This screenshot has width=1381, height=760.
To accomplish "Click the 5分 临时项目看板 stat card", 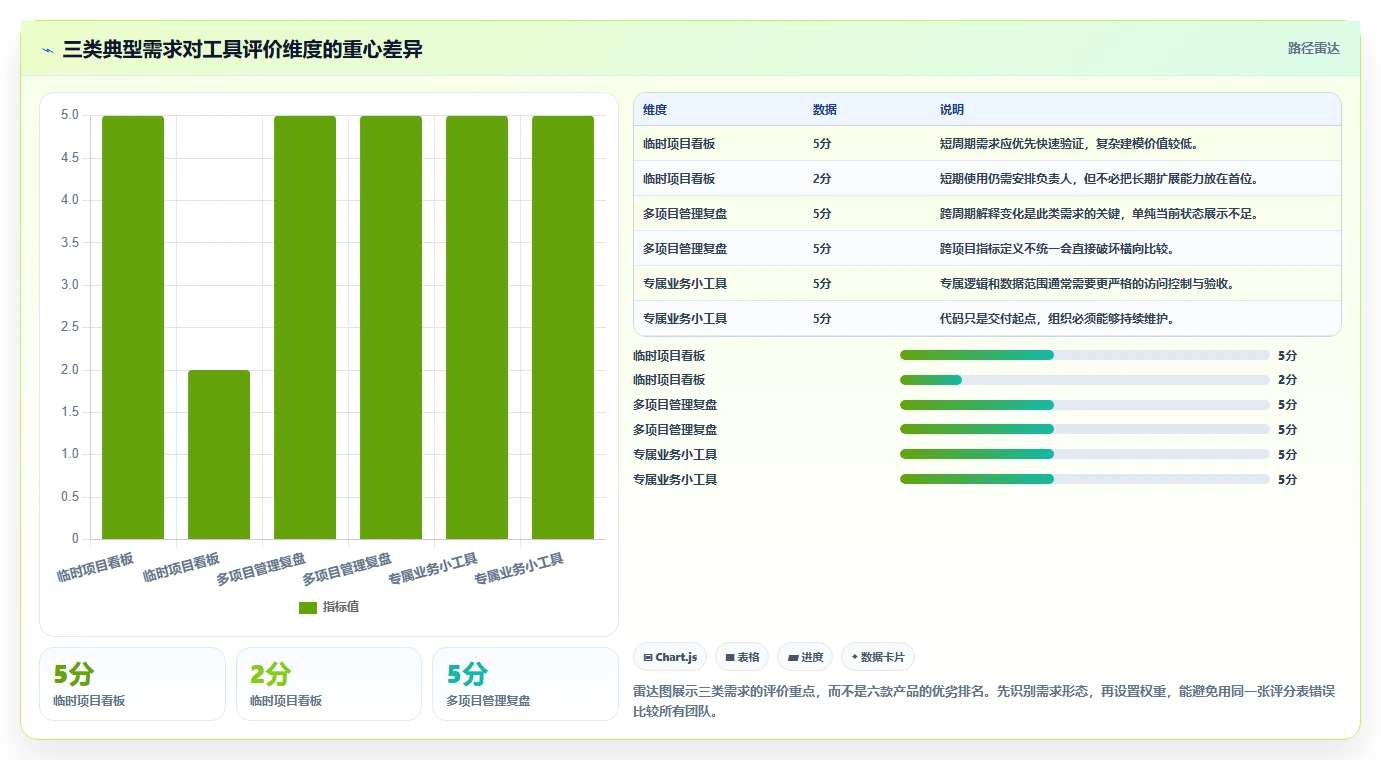I will point(132,684).
